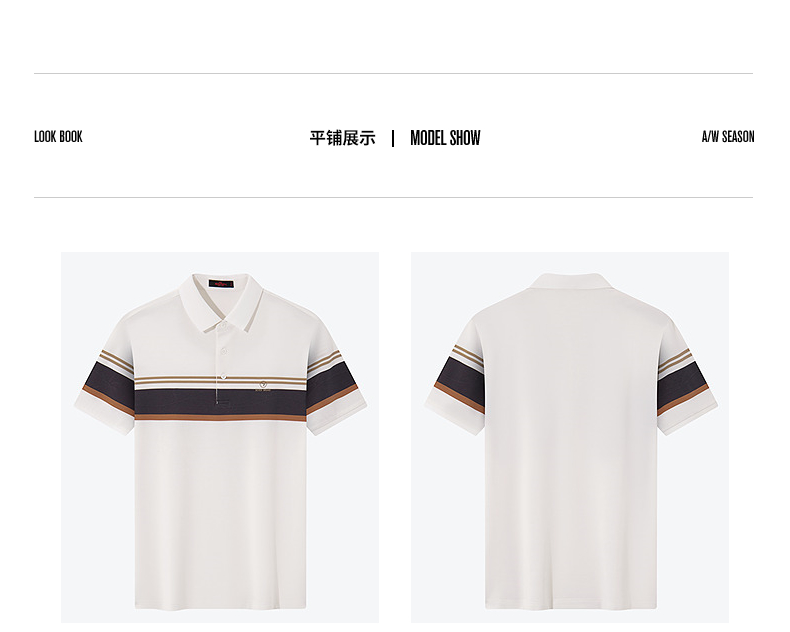Click the A/W SEASON label
790x632 pixels.
point(728,137)
